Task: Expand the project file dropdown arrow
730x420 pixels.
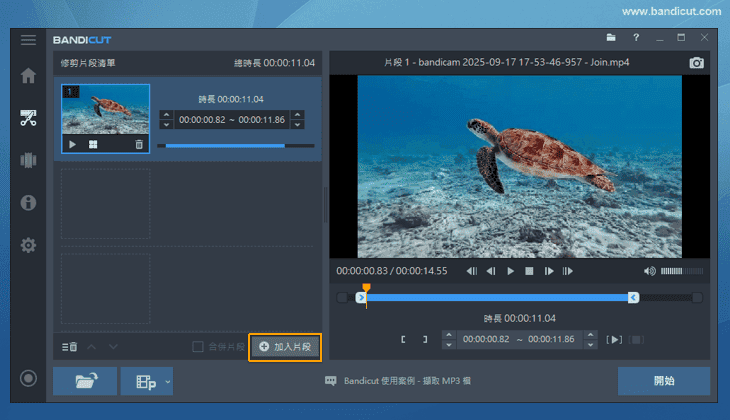Action: [x=168, y=381]
